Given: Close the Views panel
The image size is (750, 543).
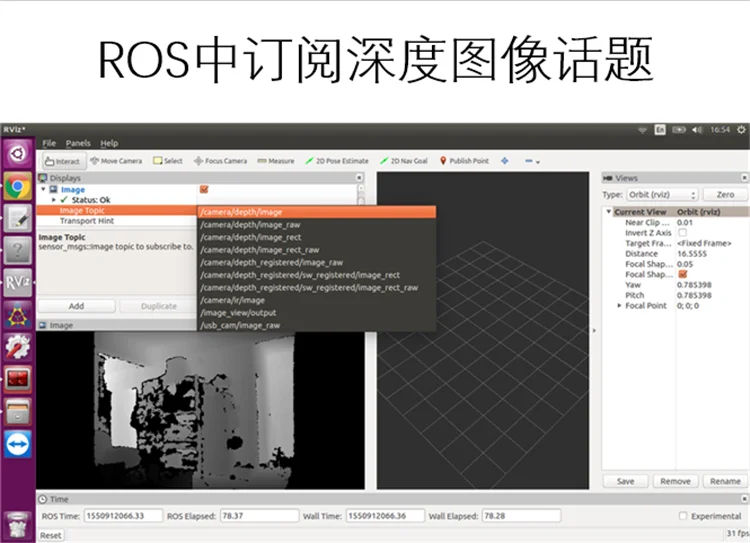Looking at the screenshot, I should tap(745, 177).
